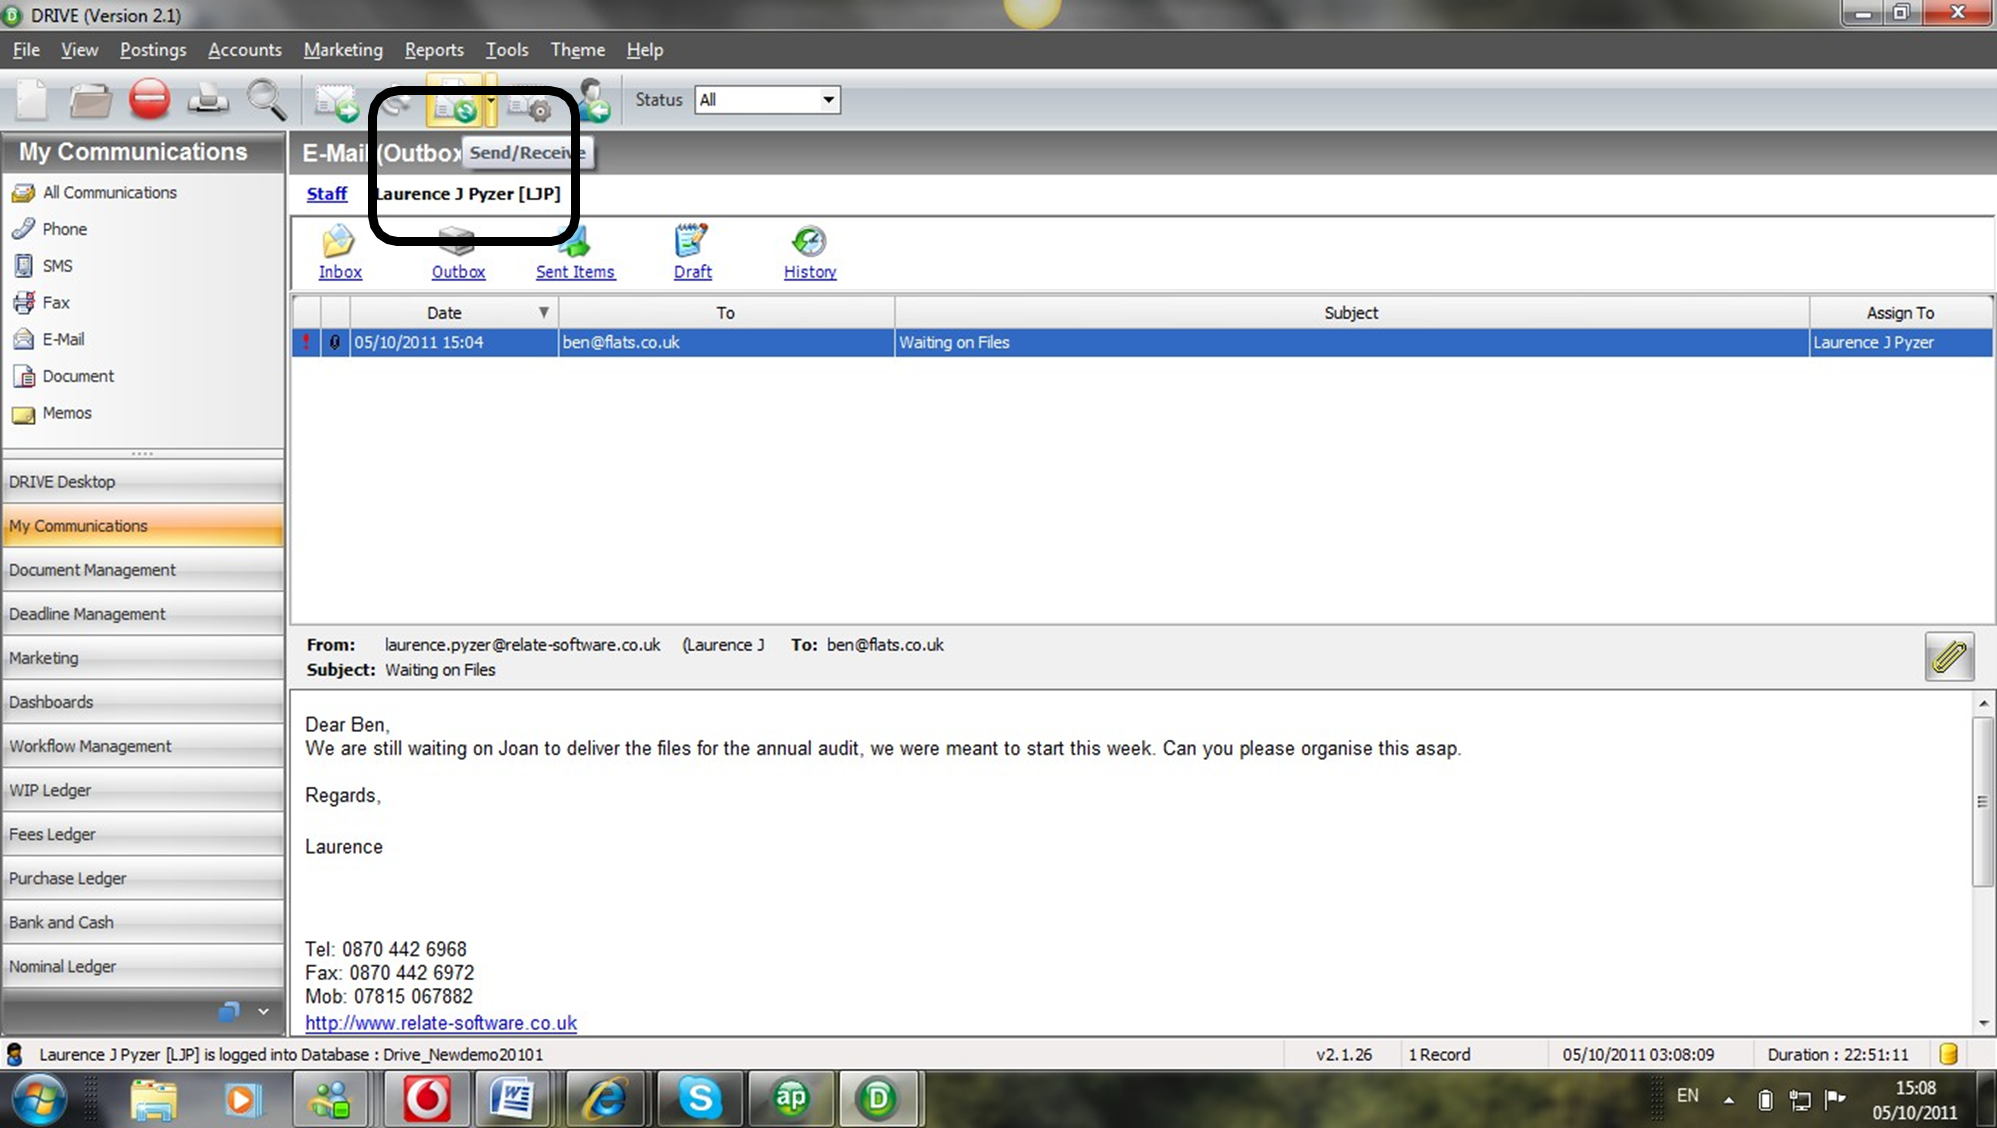The width and height of the screenshot is (1997, 1128).
Task: Click the person with green arrow toolbar icon
Action: [x=593, y=100]
